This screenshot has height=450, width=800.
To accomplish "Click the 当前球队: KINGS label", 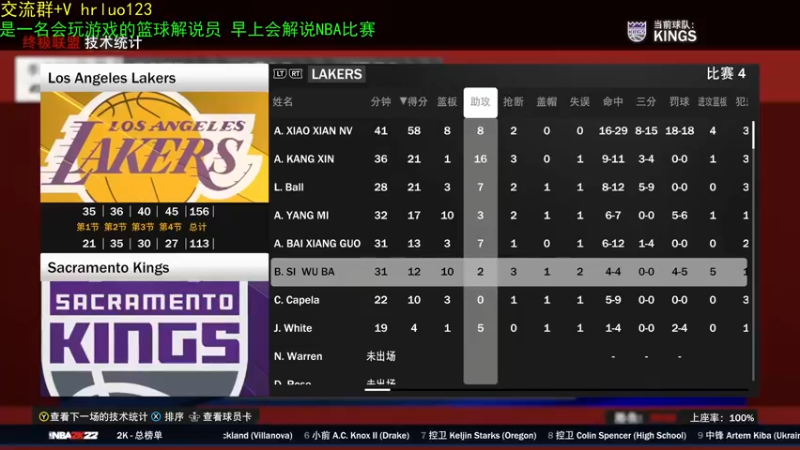I will point(674,32).
